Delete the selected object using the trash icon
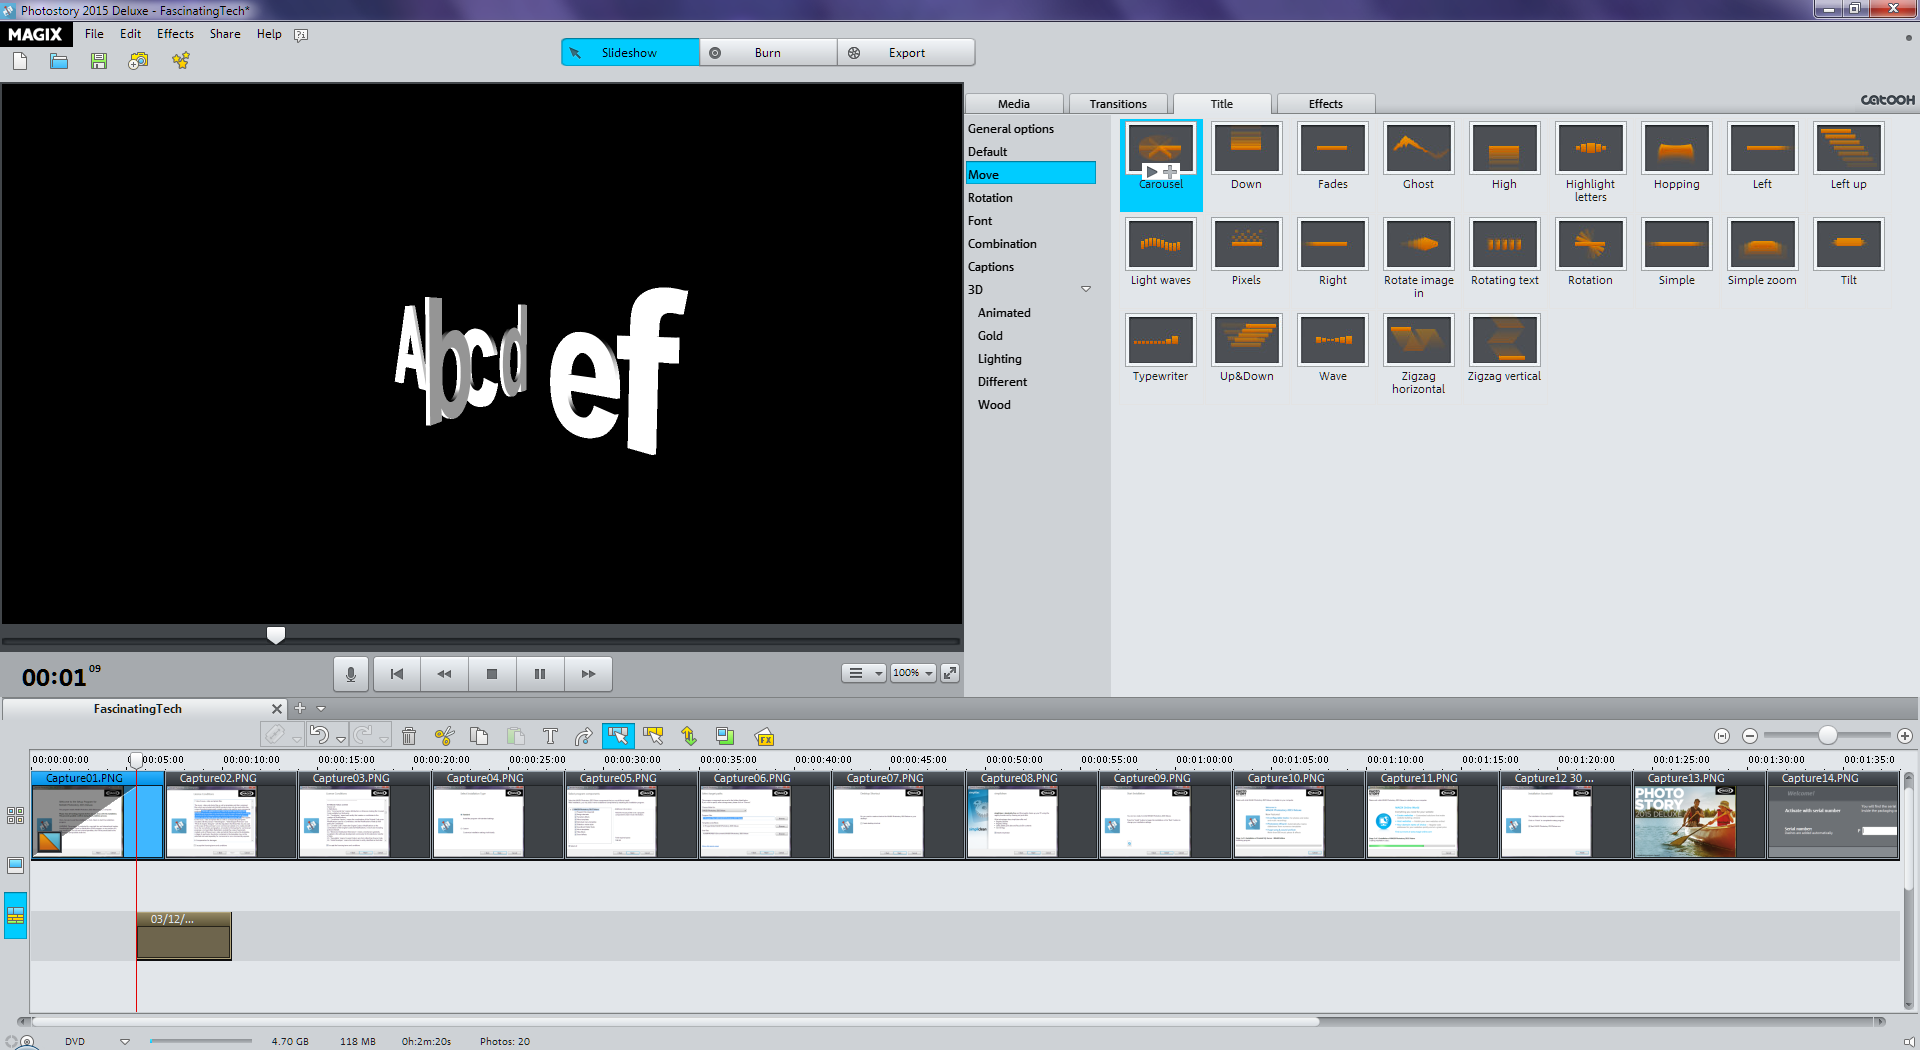 coord(408,736)
